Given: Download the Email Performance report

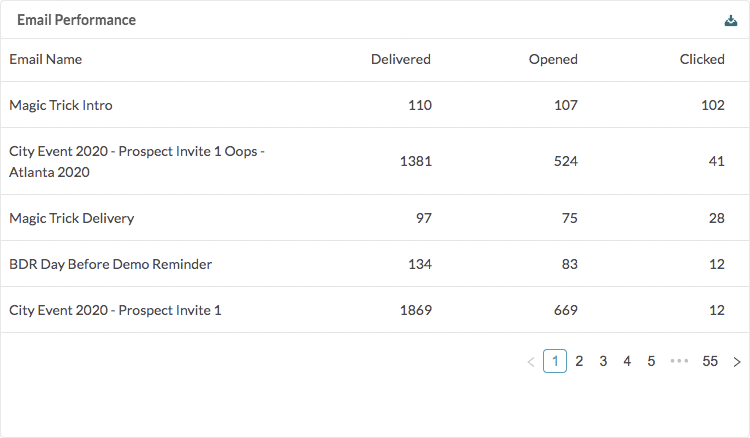Looking at the screenshot, I should (x=730, y=21).
